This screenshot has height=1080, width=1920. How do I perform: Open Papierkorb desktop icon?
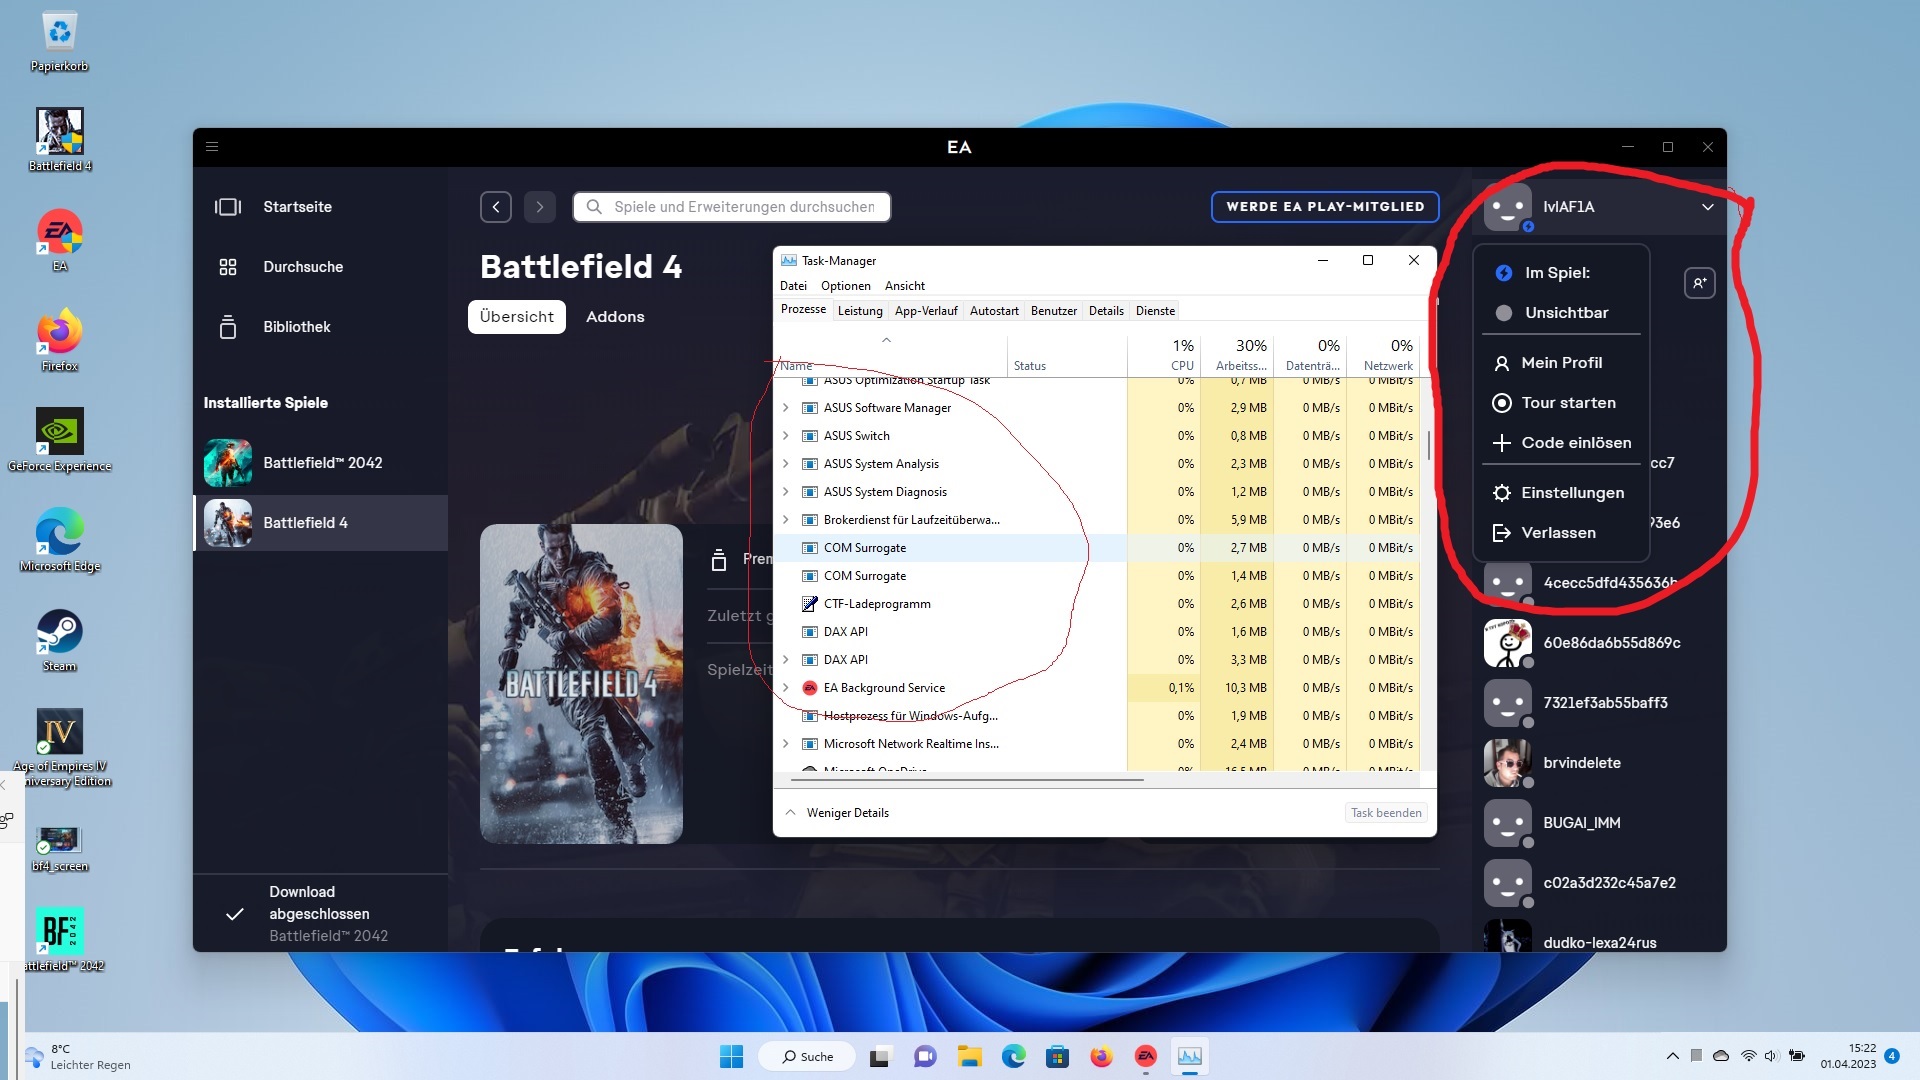pos(60,41)
